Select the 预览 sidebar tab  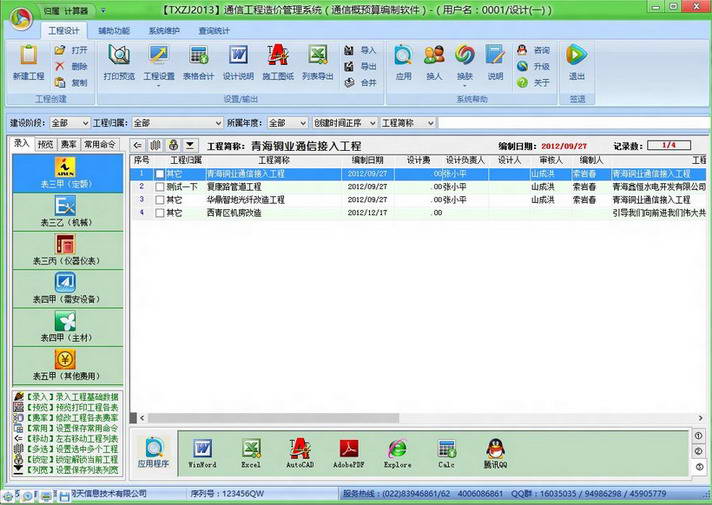point(45,144)
